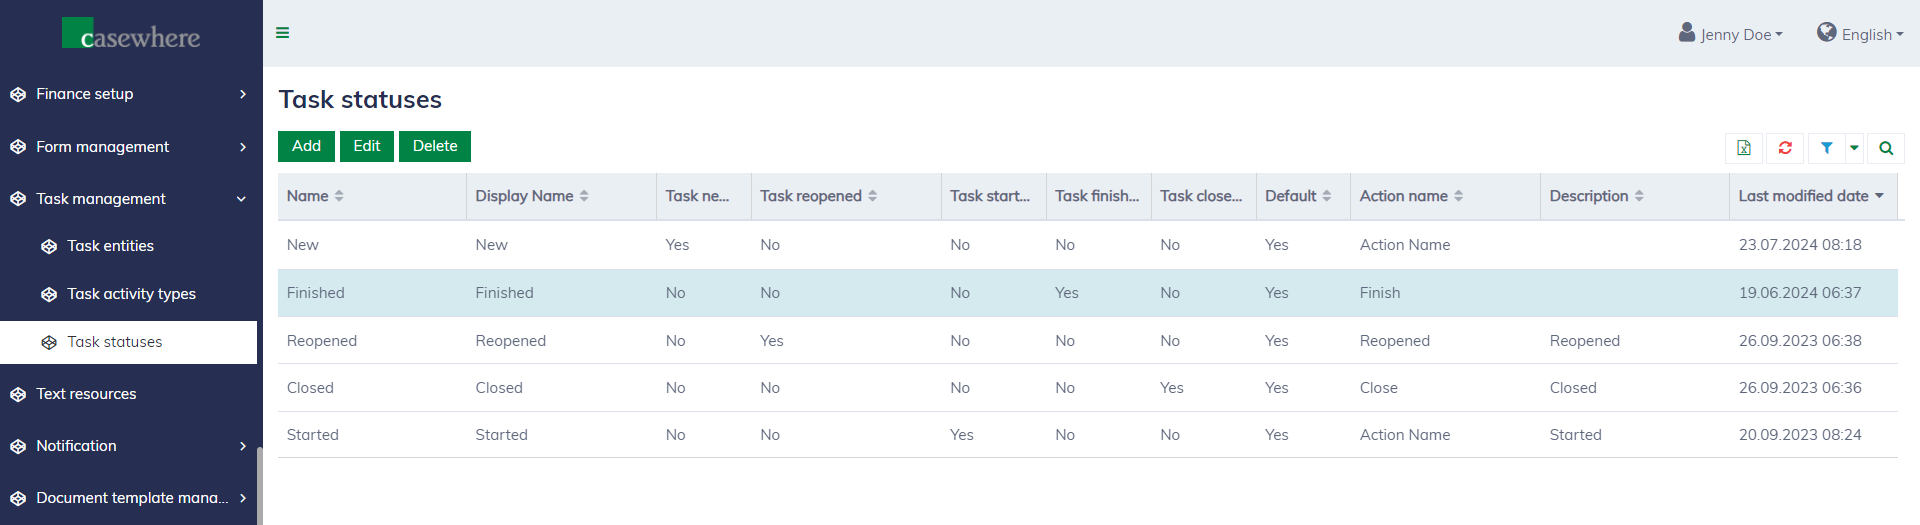Open Task entities in sidebar
The height and width of the screenshot is (525, 1920).
point(110,246)
